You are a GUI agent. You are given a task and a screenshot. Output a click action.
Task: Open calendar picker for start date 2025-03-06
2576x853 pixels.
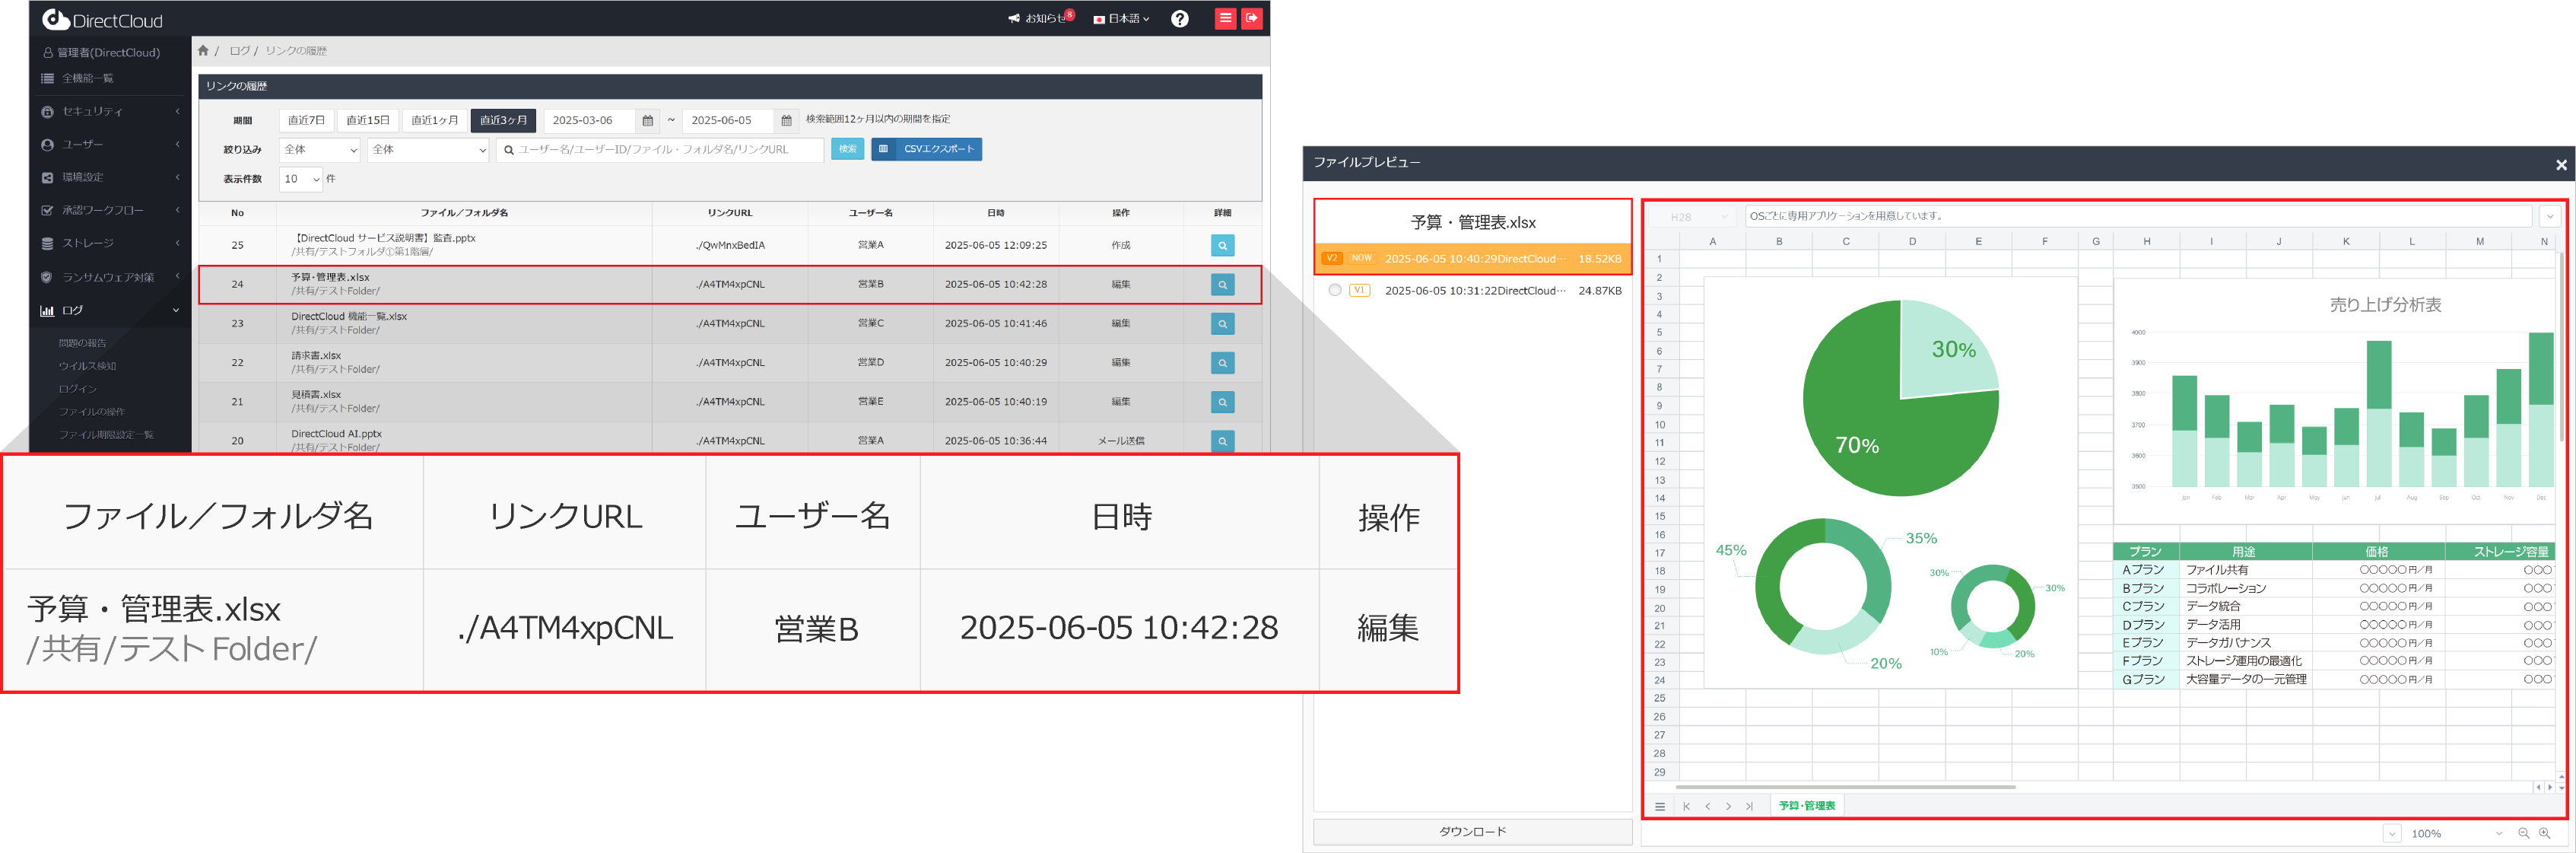coord(648,121)
